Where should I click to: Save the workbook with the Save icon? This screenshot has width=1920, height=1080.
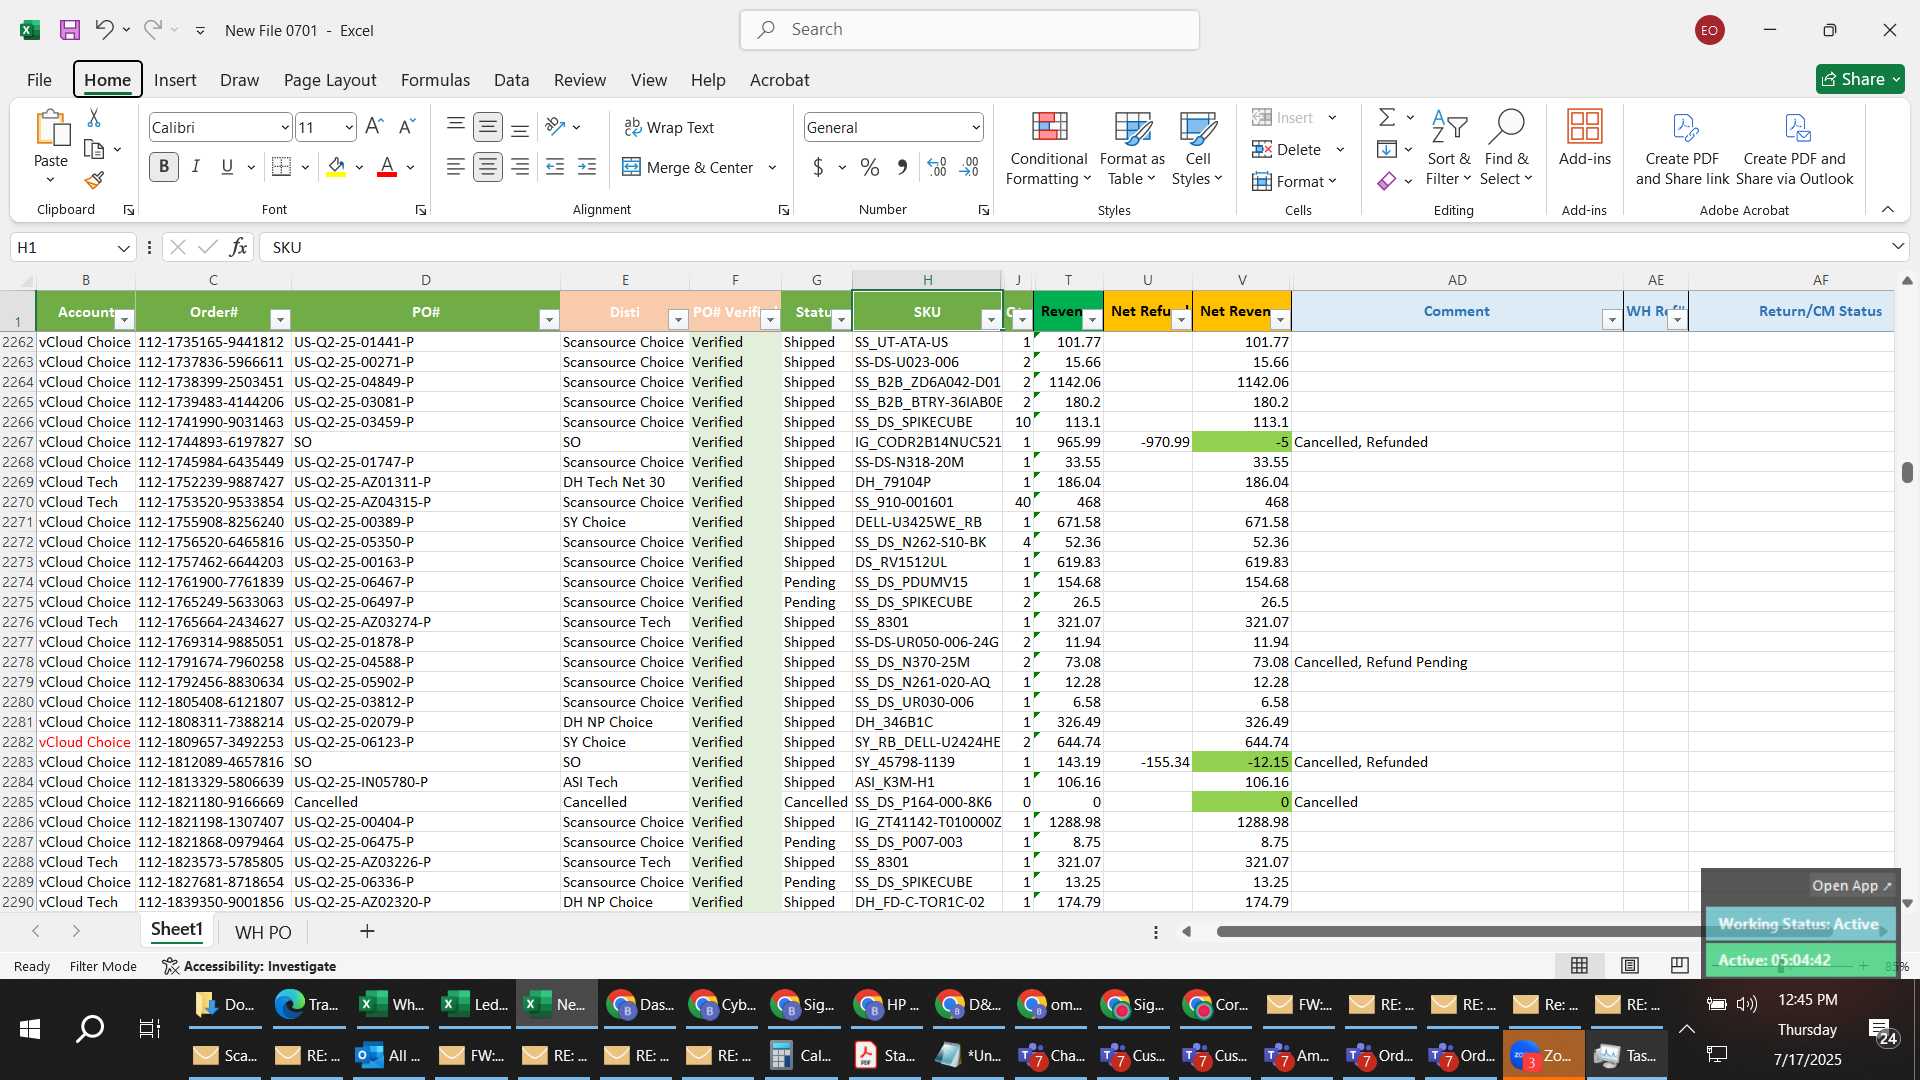70,30
